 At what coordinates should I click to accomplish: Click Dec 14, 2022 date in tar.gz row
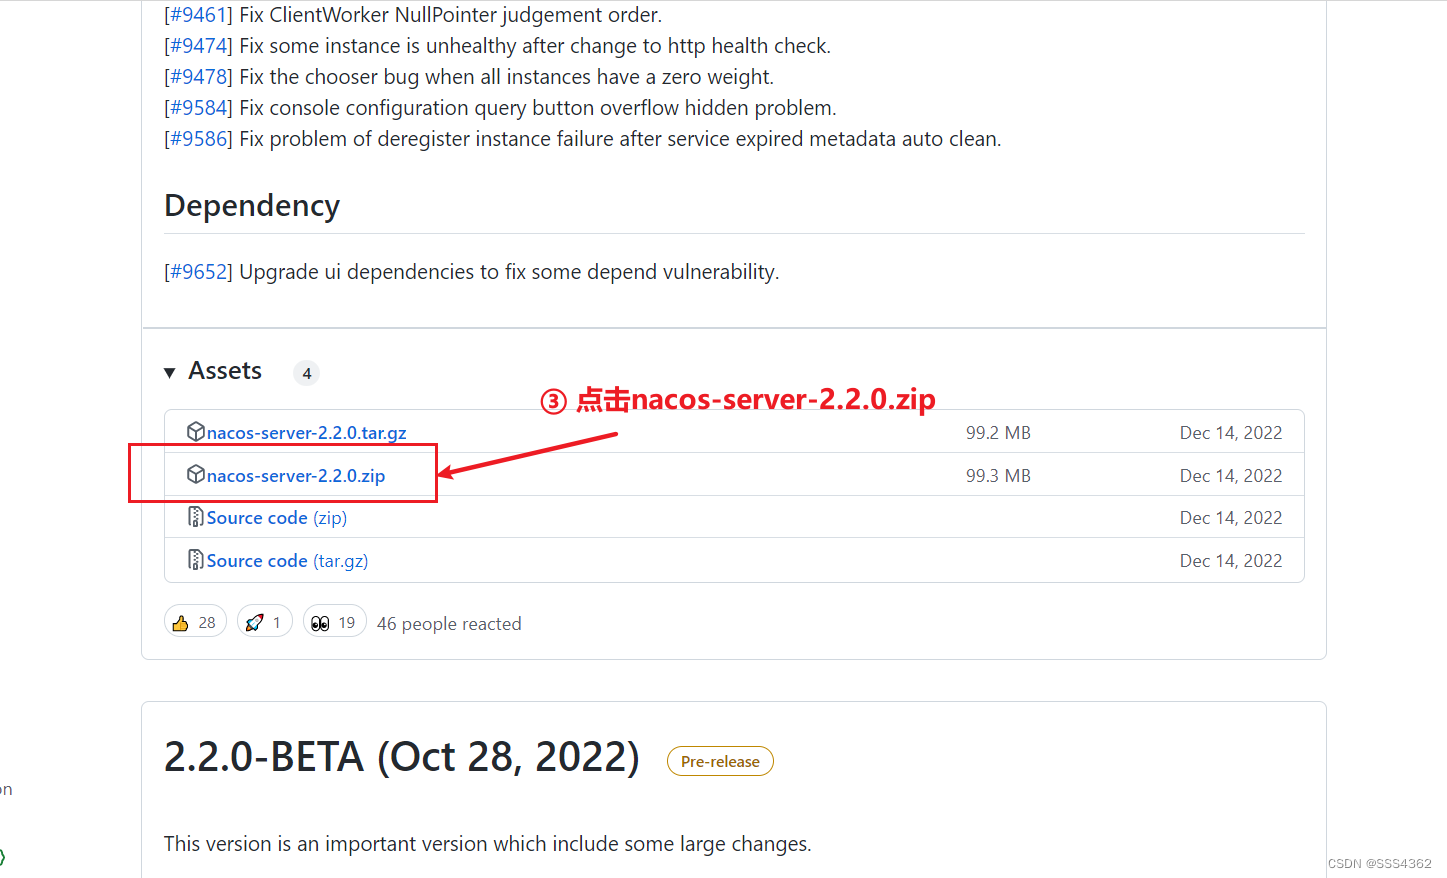pos(1231,433)
